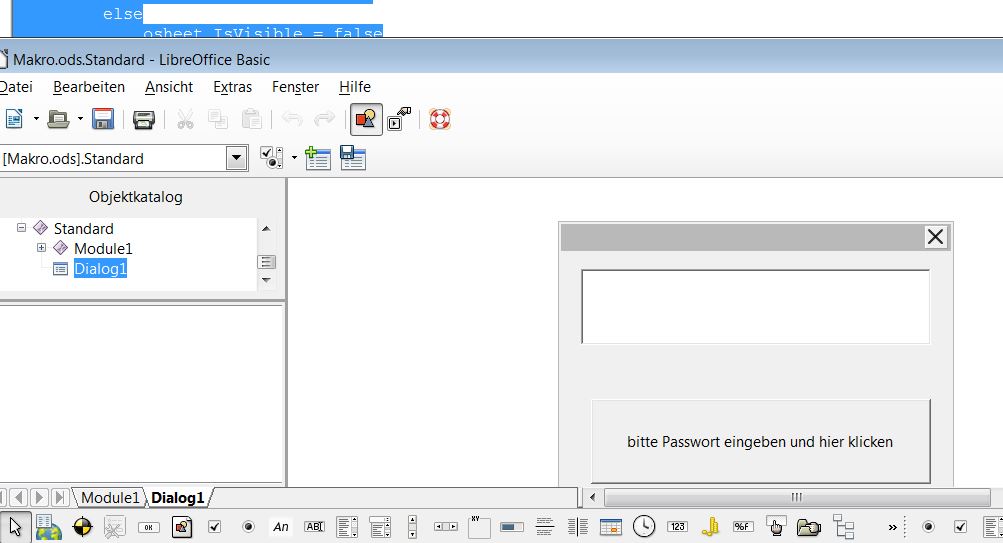Click the Export Dialog icon
The width and height of the screenshot is (1003, 543).
pos(353,158)
